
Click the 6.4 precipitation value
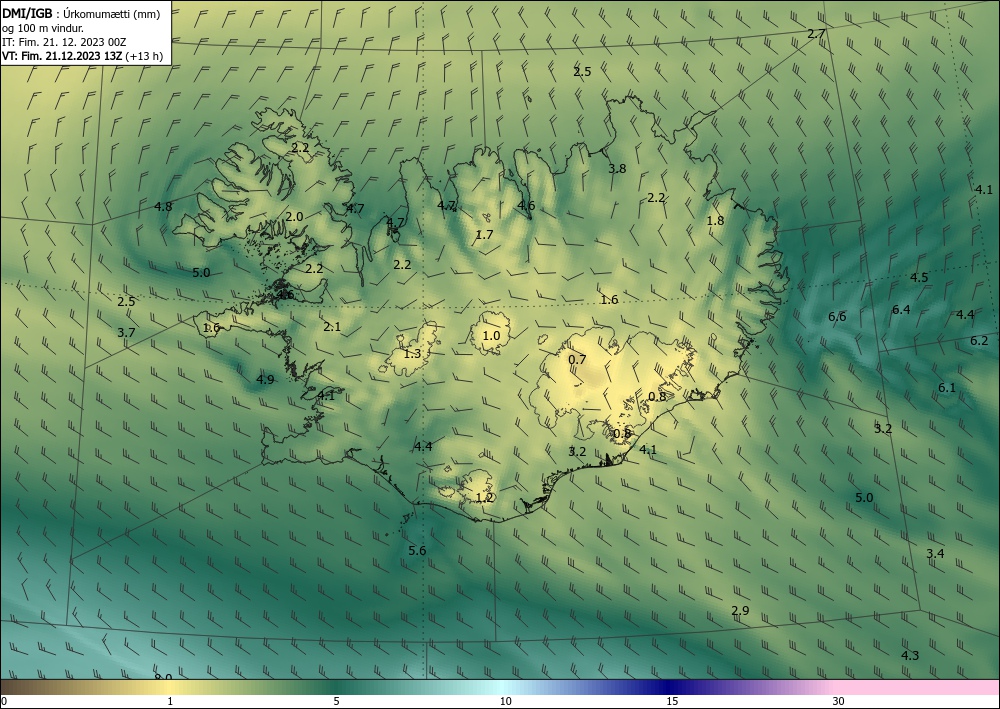pos(901,310)
